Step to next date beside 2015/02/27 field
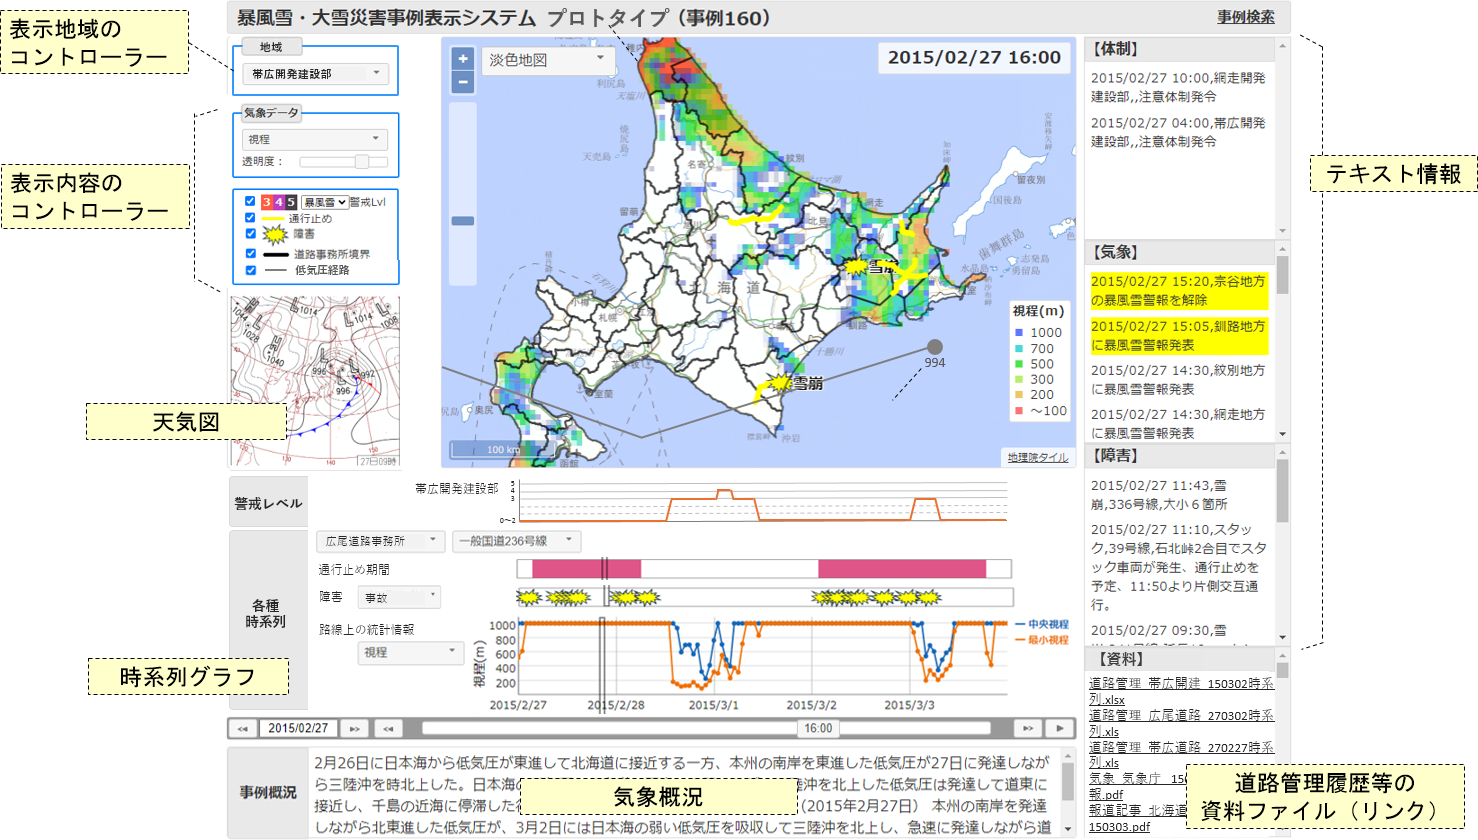Image resolution: width=1478 pixels, height=840 pixels. click(354, 729)
